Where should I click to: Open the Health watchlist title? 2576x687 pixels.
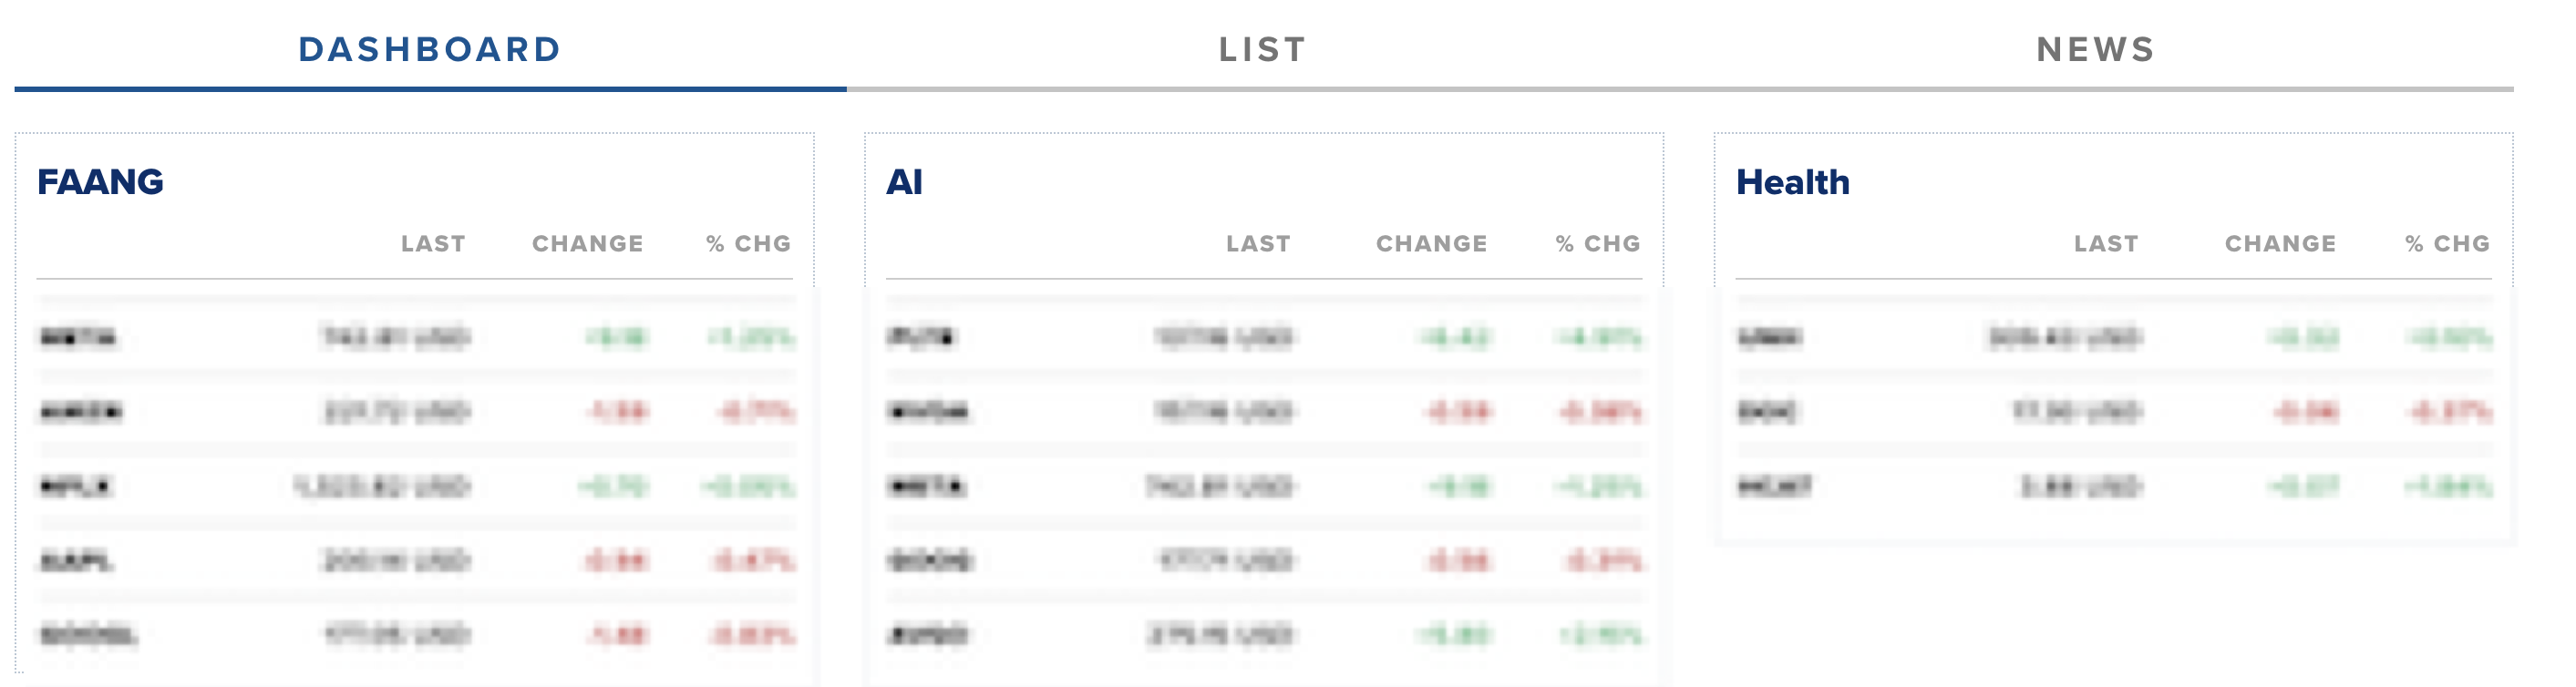click(x=1793, y=182)
